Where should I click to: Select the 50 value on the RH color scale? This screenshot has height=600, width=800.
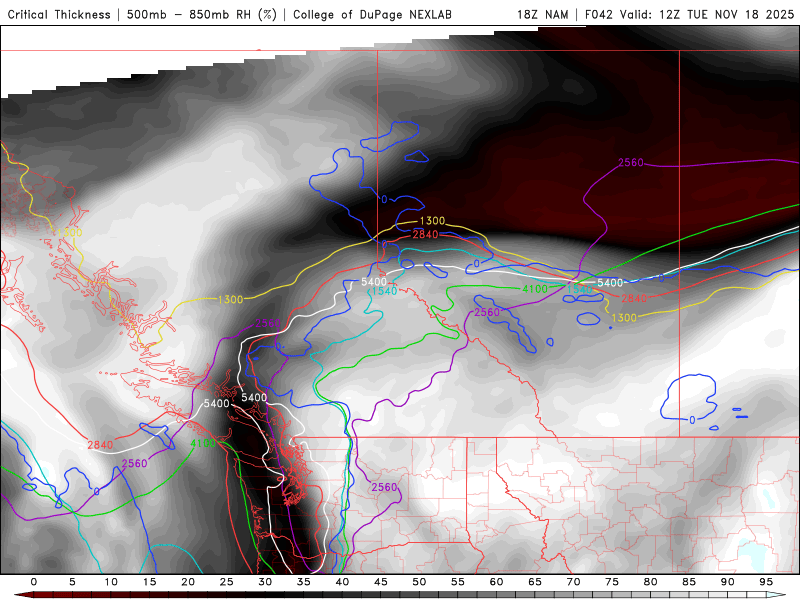419,582
